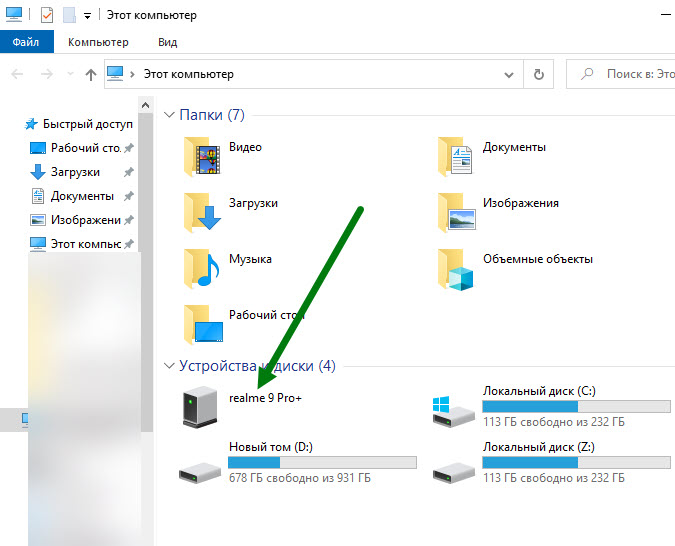Select Быстрый доступ in the sidebar
Image resolution: width=675 pixels, height=546 pixels.
point(87,124)
